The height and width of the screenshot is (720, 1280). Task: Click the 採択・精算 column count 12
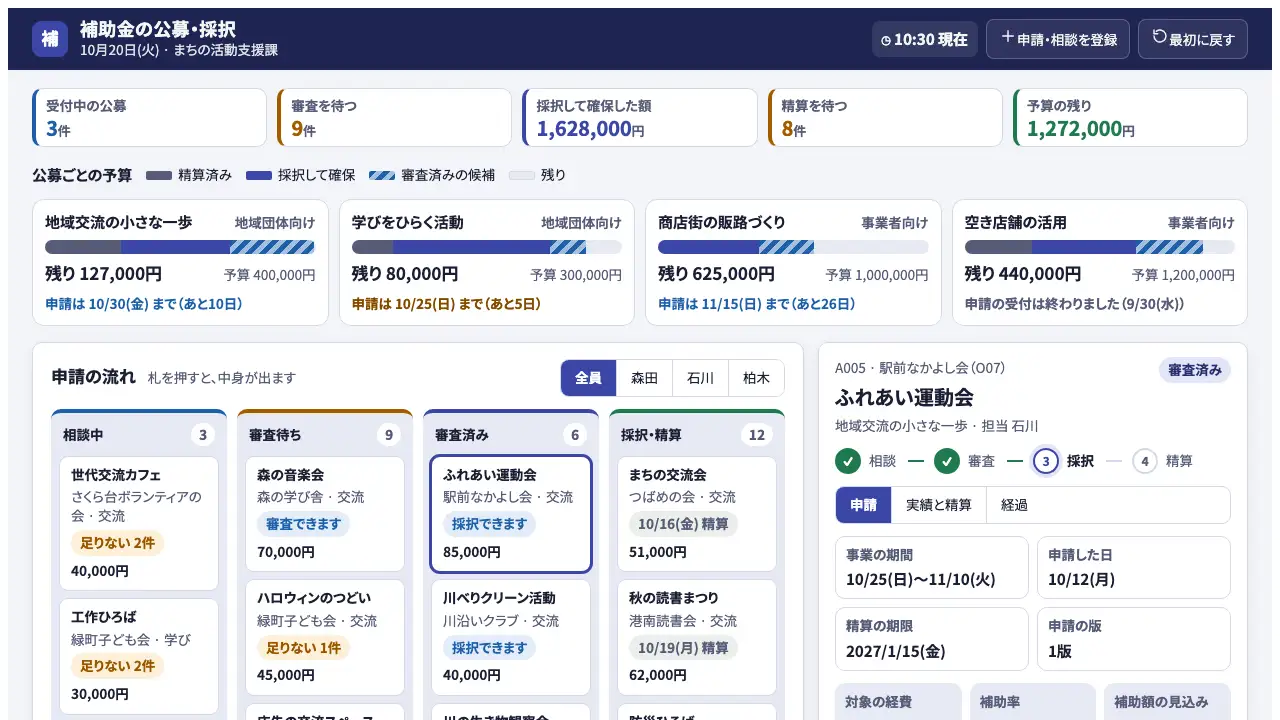coord(757,435)
